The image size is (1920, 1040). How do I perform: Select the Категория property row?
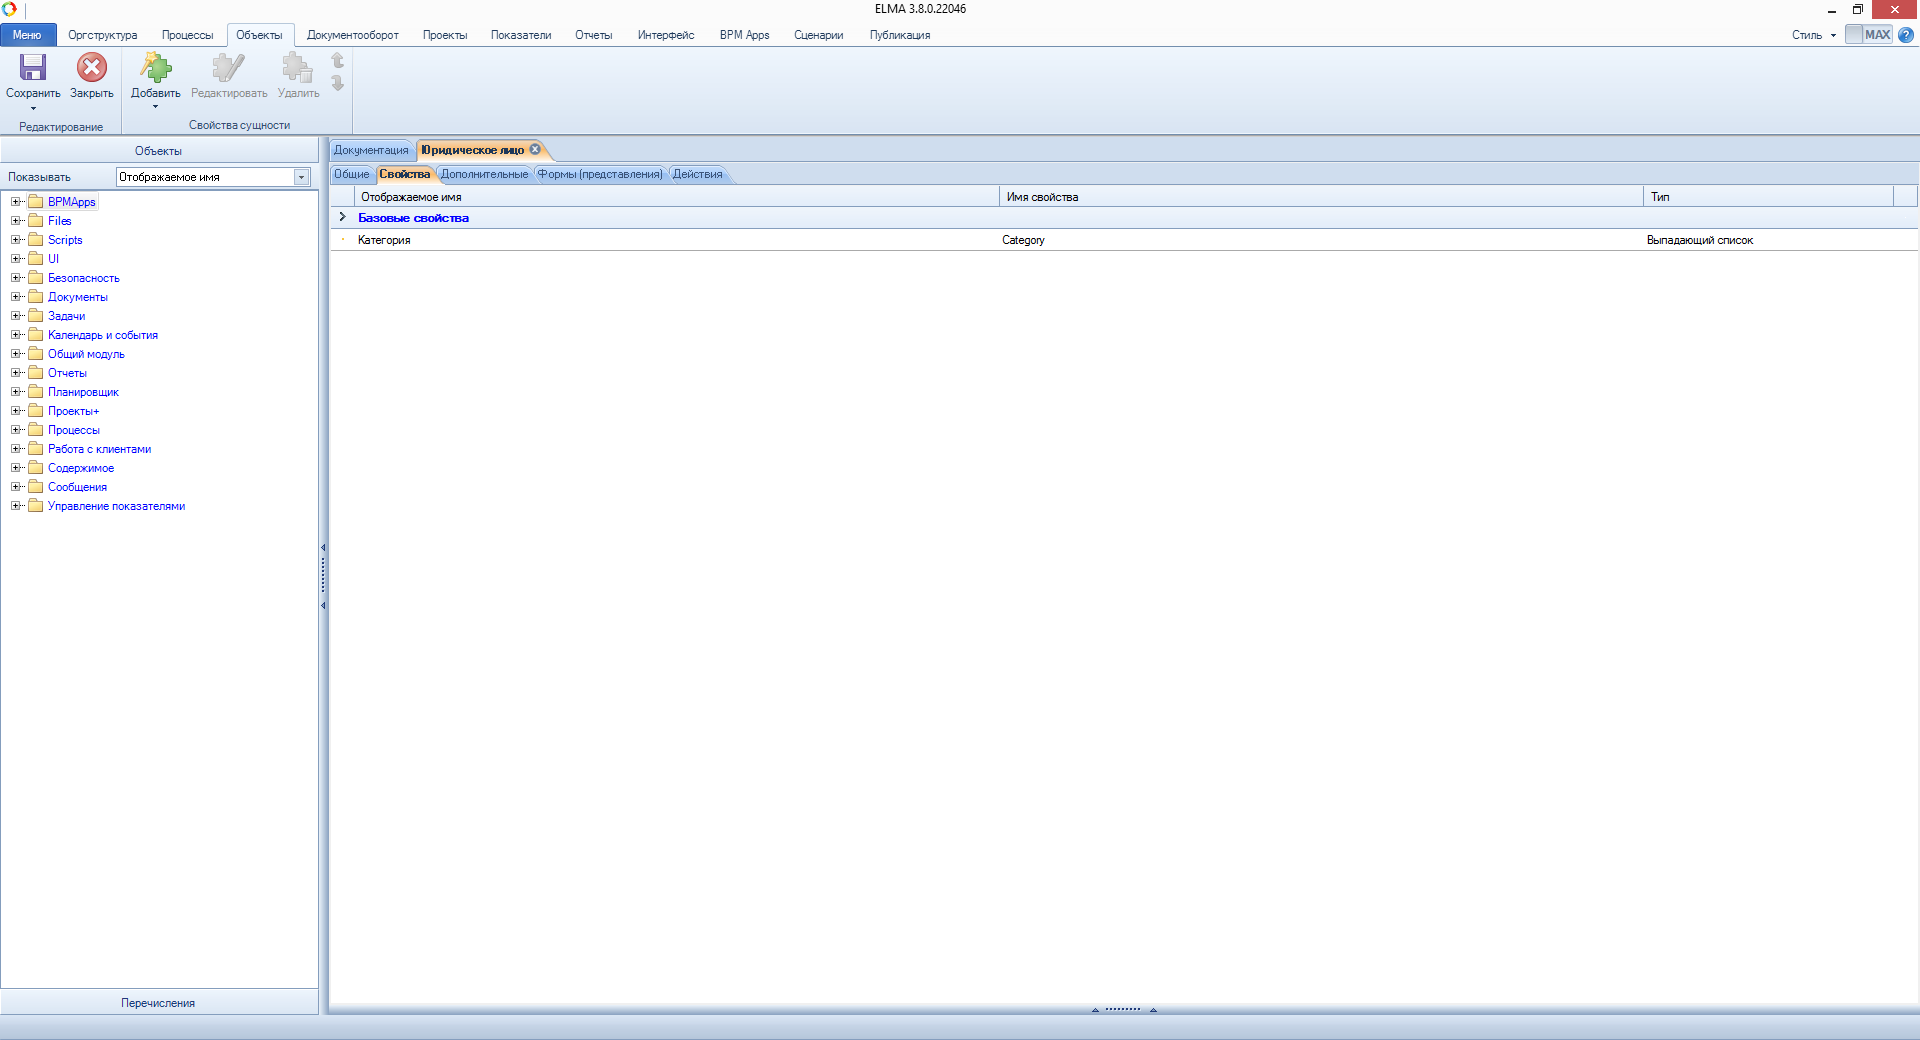(x=384, y=240)
